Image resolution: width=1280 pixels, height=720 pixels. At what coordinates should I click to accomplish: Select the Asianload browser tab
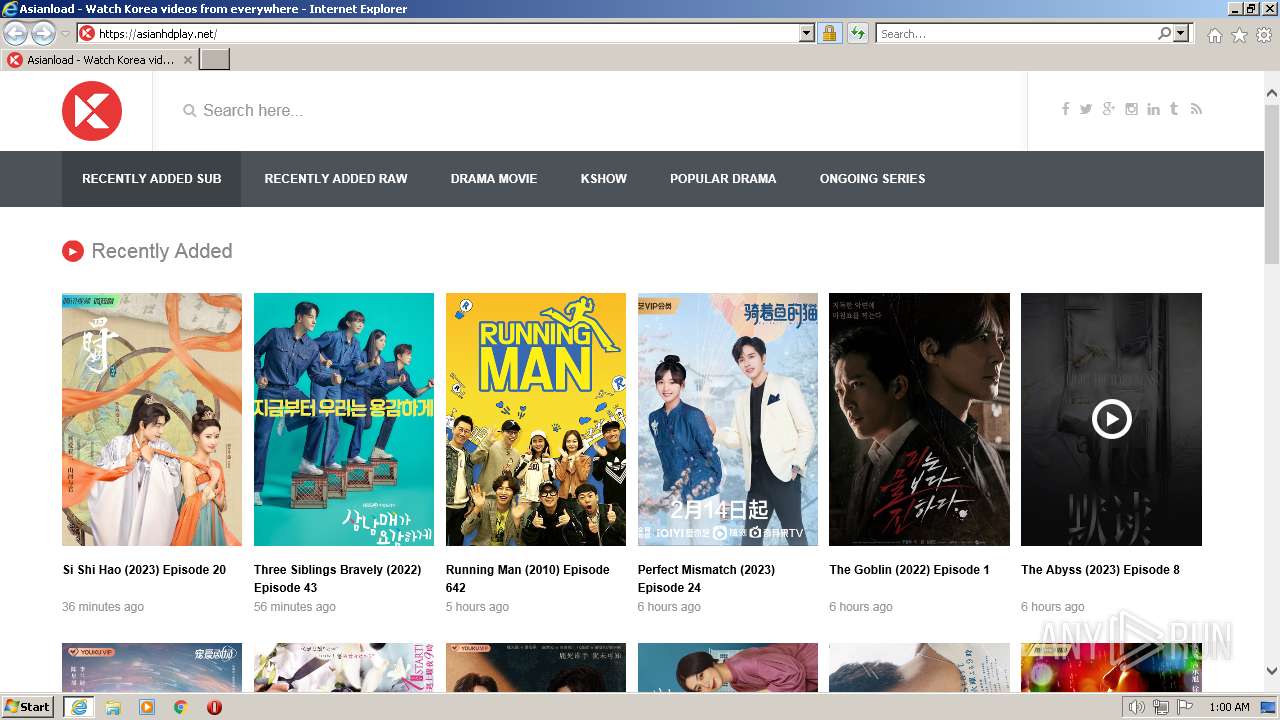pos(100,60)
